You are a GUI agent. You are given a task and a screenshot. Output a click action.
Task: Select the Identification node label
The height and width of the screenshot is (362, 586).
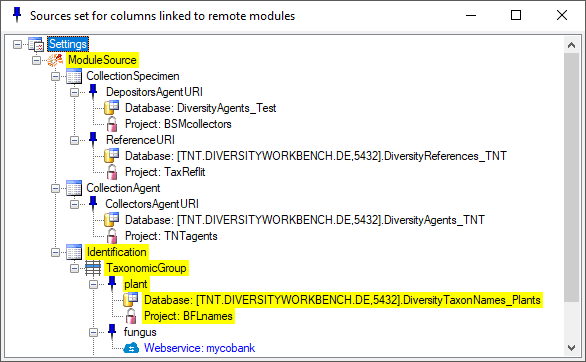117,252
